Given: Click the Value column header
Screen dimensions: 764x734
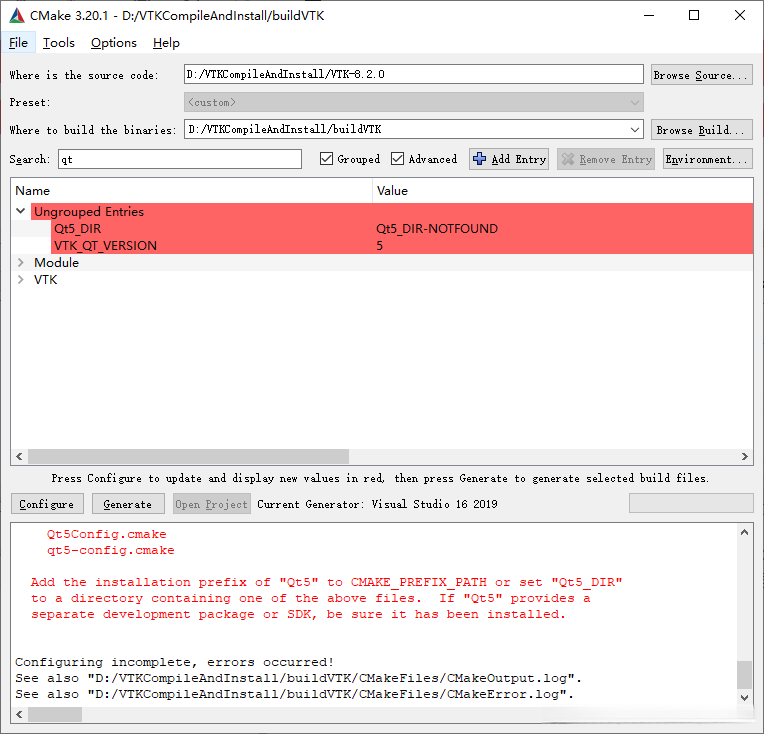Looking at the screenshot, I should (x=563, y=191).
